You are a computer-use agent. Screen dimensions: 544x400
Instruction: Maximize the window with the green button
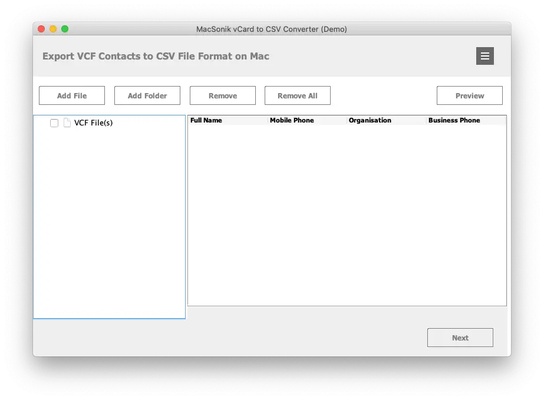click(x=65, y=29)
